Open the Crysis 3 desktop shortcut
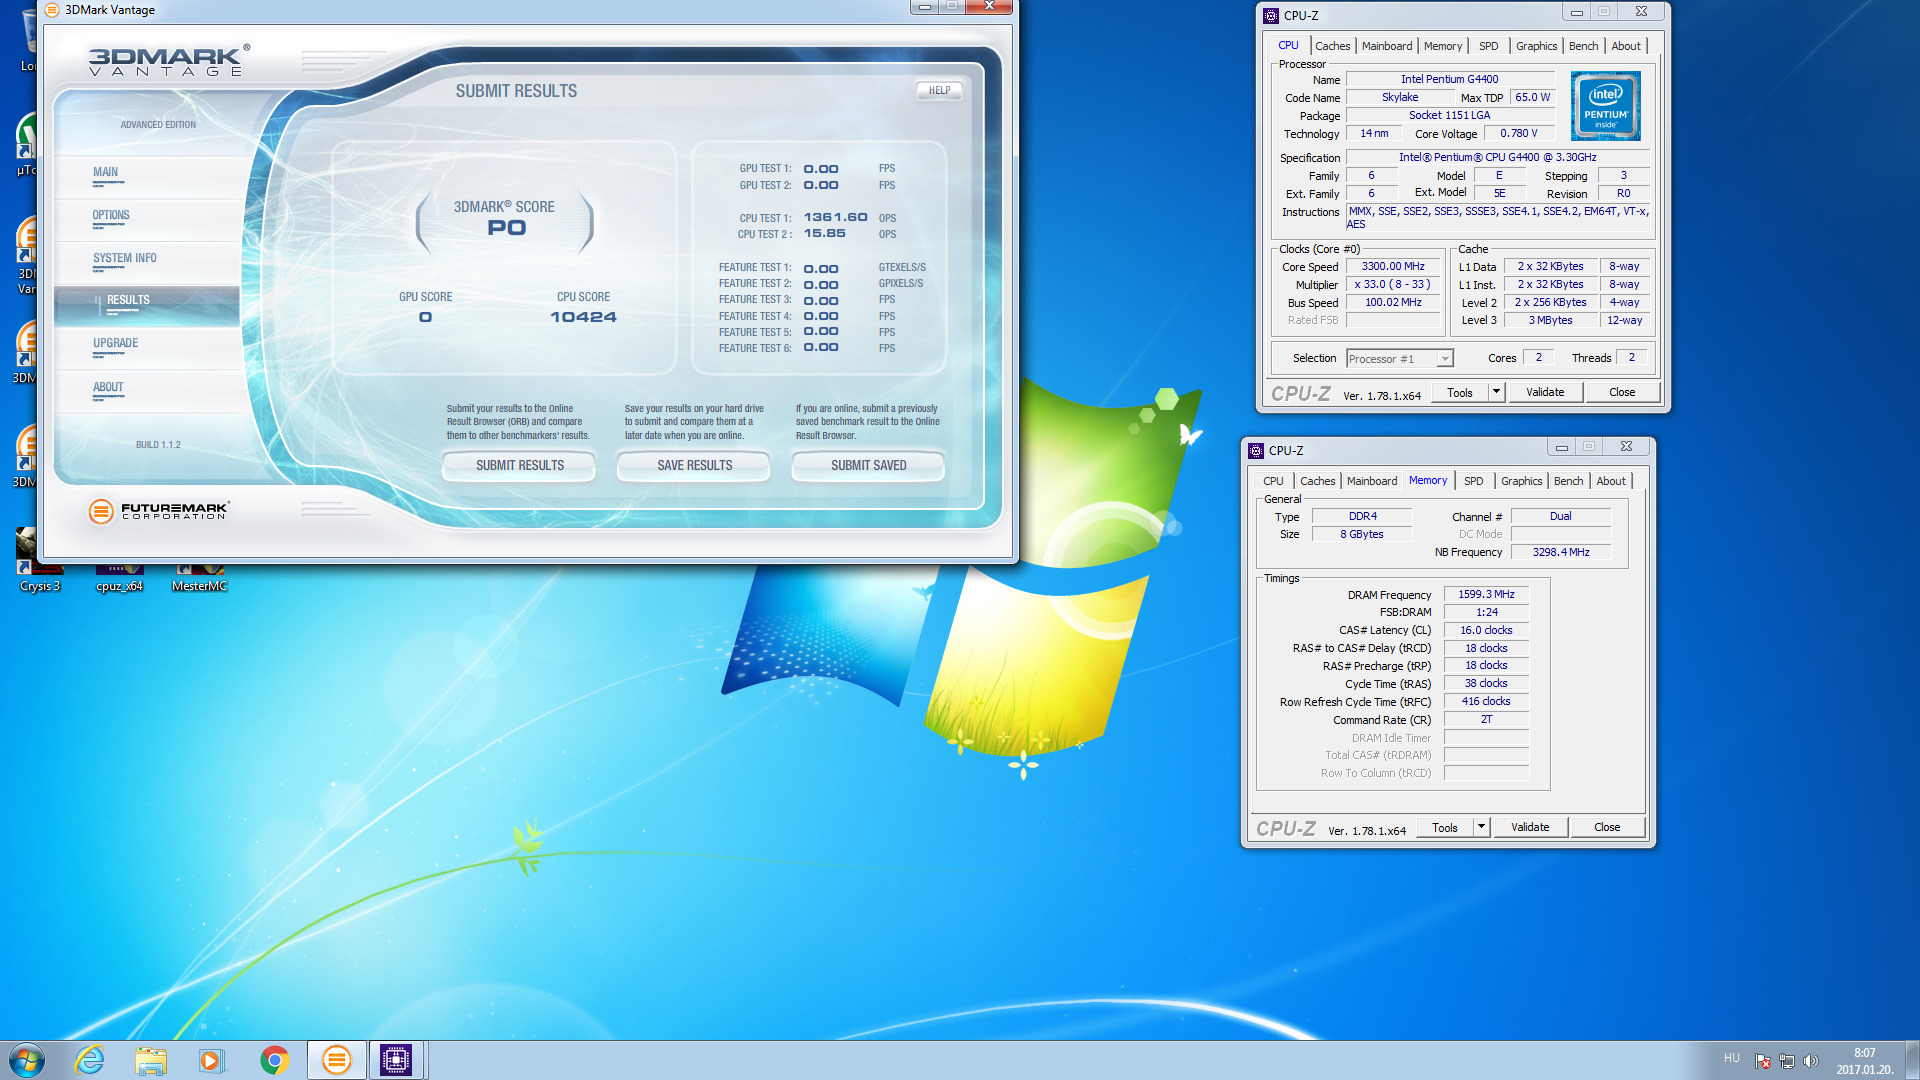1920x1080 pixels. tap(40, 560)
